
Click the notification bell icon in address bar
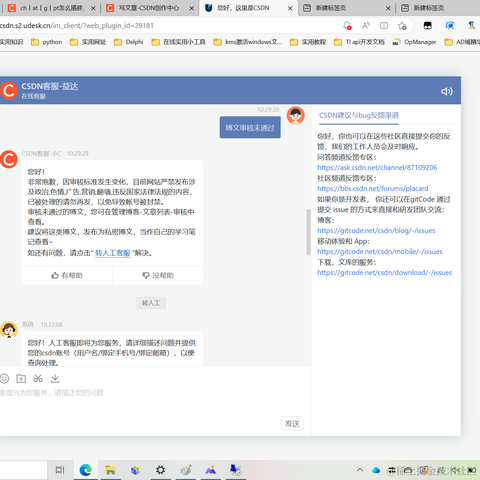pyautogui.click(x=347, y=26)
